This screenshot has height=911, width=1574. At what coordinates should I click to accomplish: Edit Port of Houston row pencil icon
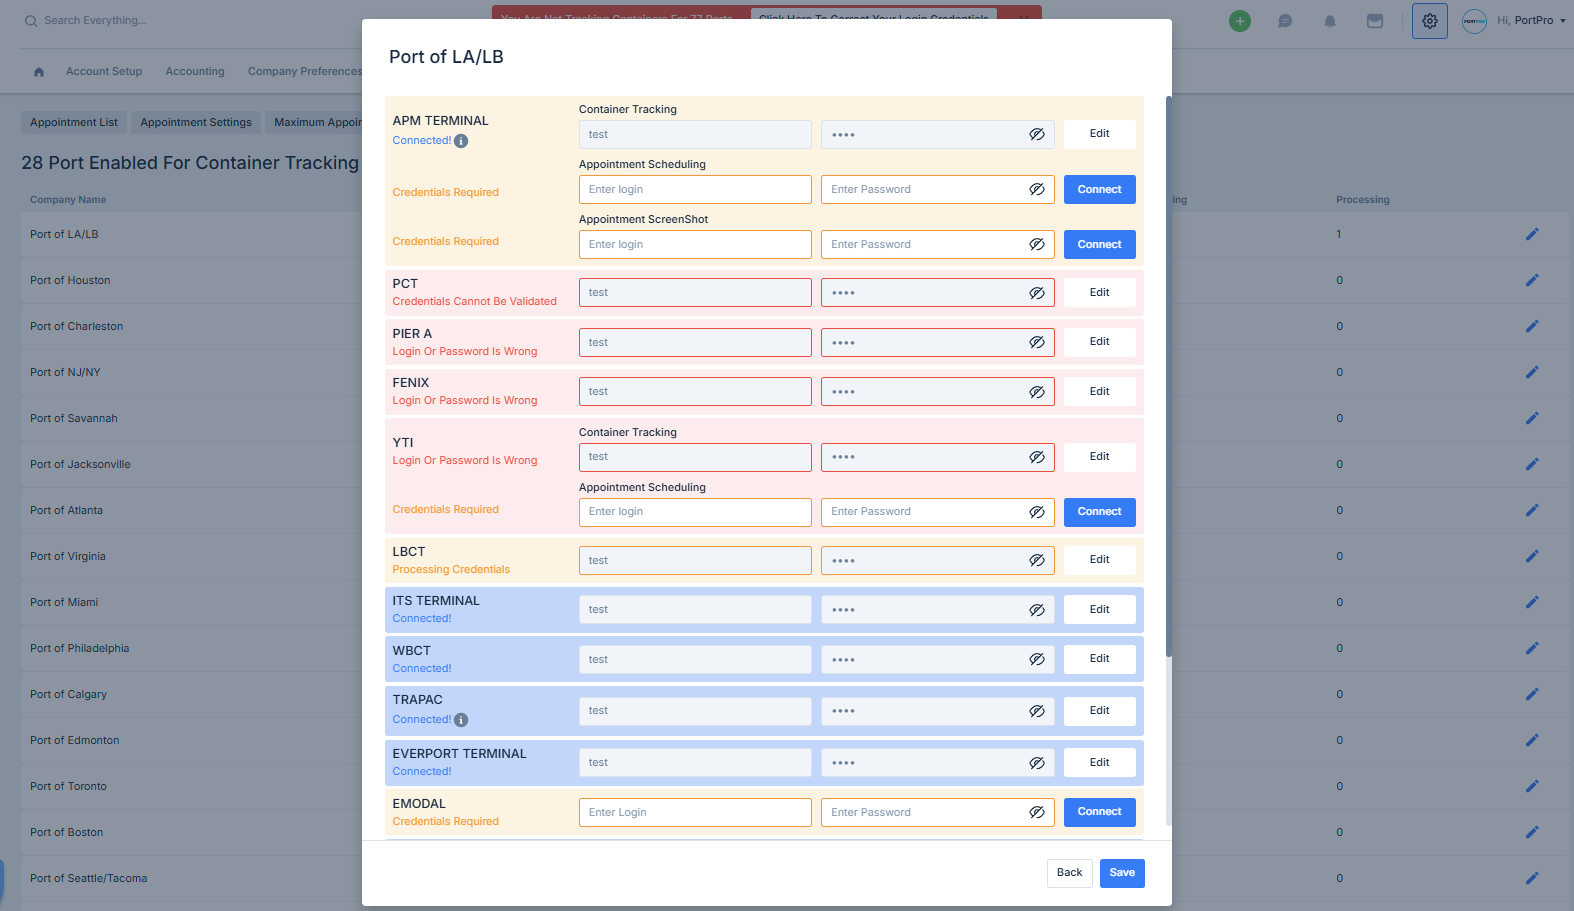point(1532,280)
